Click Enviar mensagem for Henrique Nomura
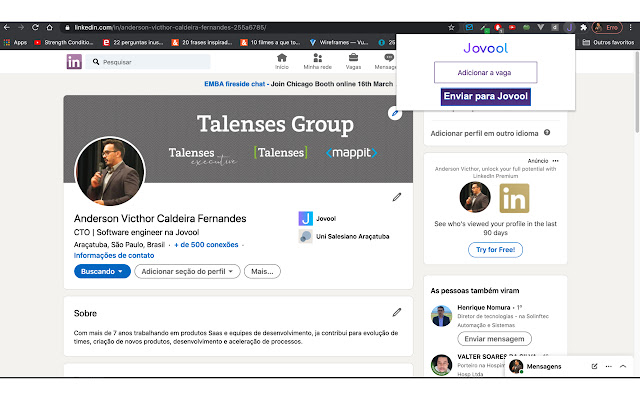The width and height of the screenshot is (640, 400). (494, 339)
